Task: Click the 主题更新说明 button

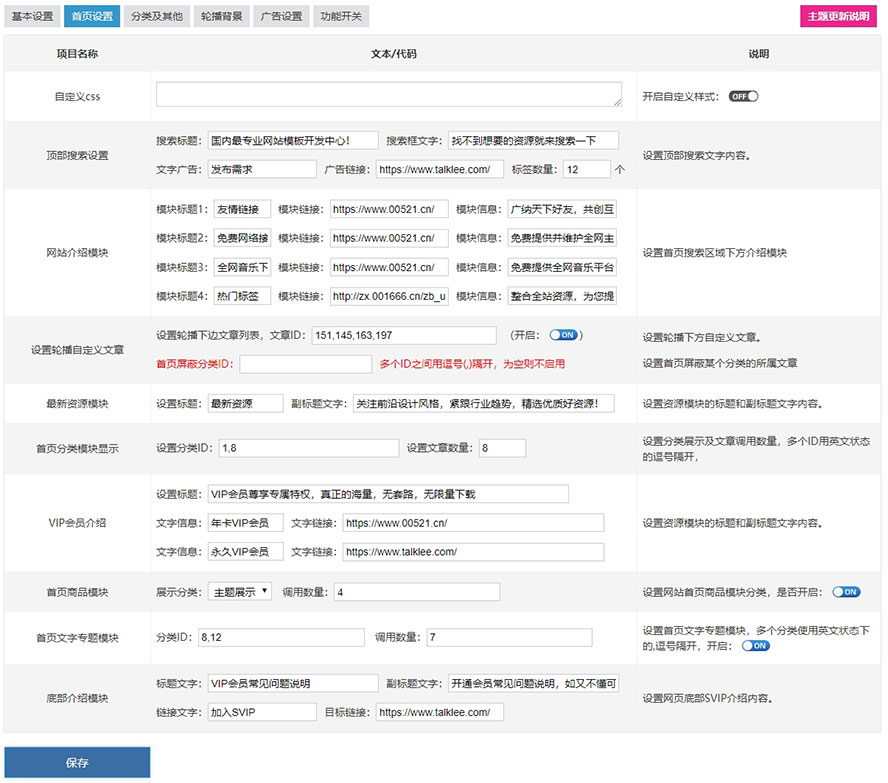Action: 838,17
